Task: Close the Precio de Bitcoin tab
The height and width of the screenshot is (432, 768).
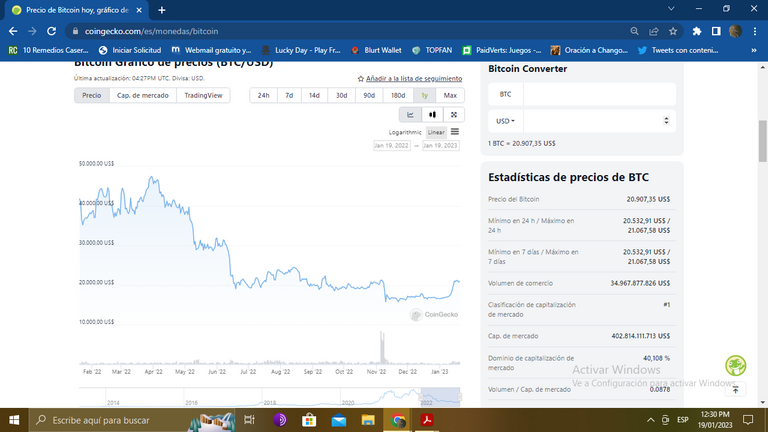Action: (x=139, y=10)
